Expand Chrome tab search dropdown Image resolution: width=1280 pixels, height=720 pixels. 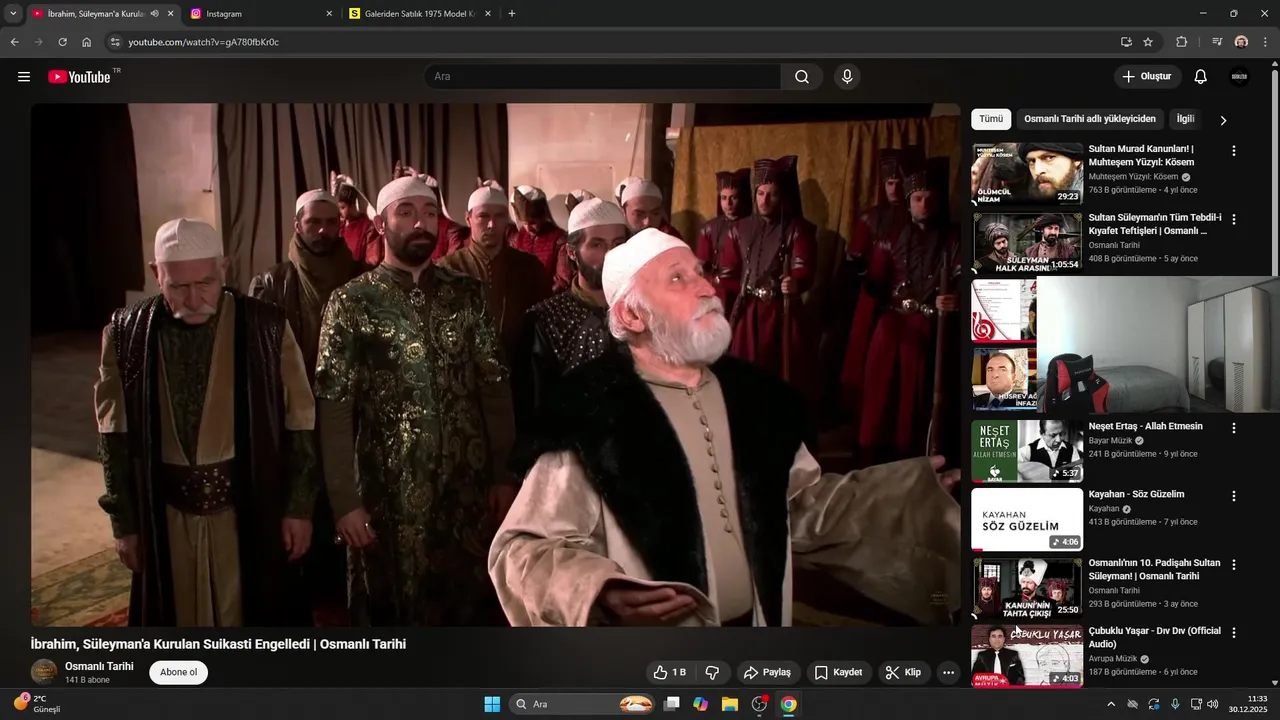click(x=13, y=14)
